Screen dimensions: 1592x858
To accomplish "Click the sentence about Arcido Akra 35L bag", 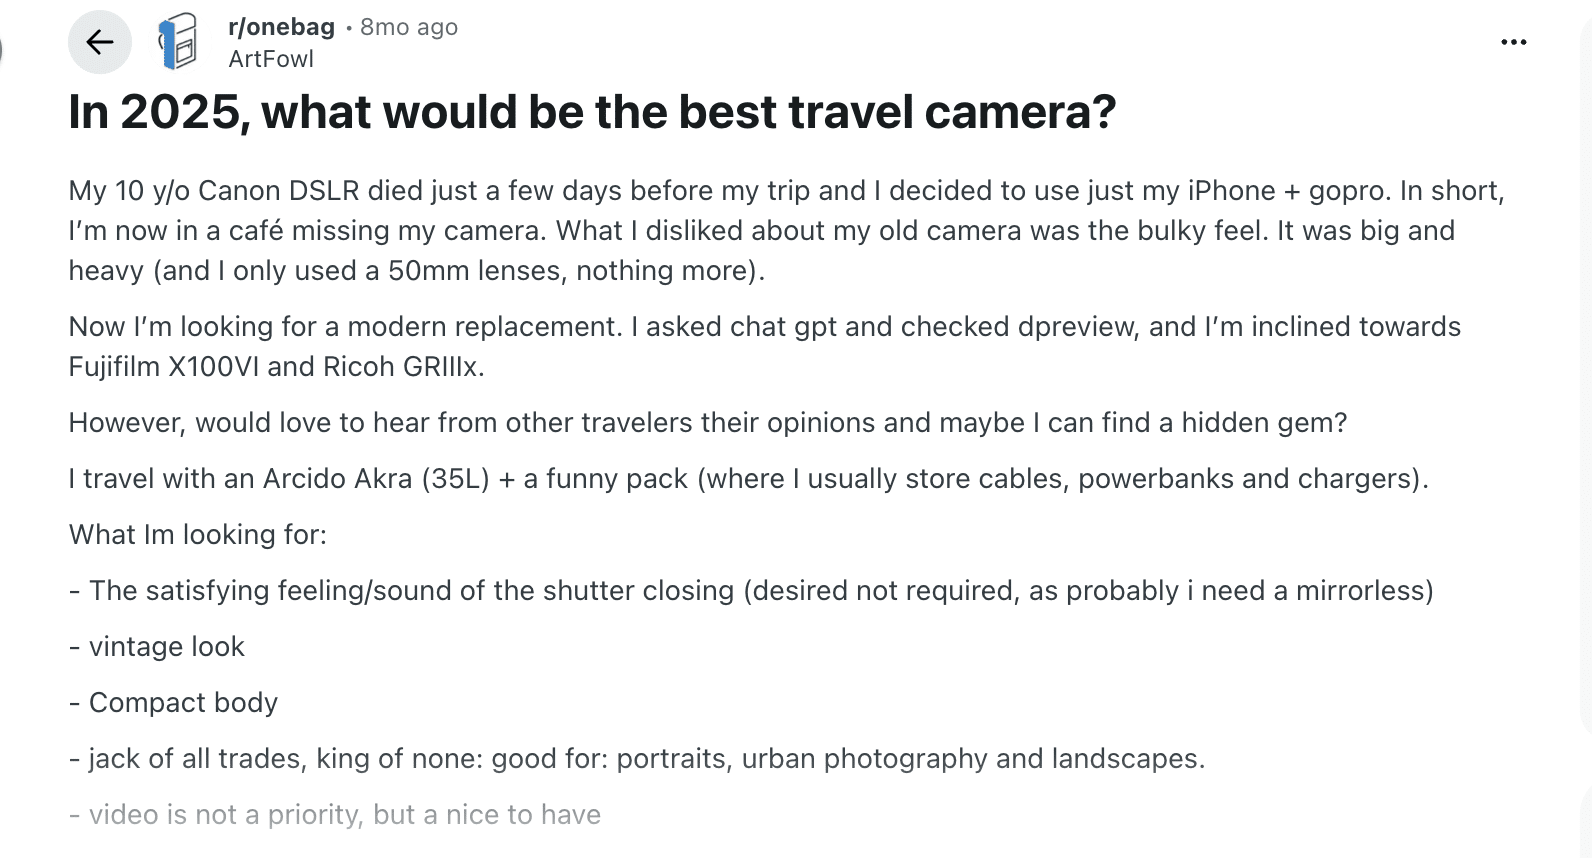I will [750, 478].
